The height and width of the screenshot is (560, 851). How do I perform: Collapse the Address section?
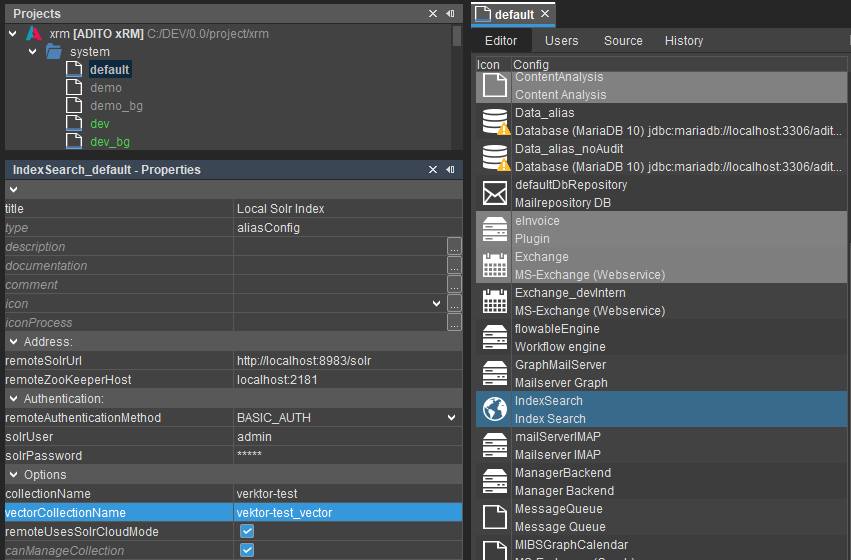[x=14, y=342]
